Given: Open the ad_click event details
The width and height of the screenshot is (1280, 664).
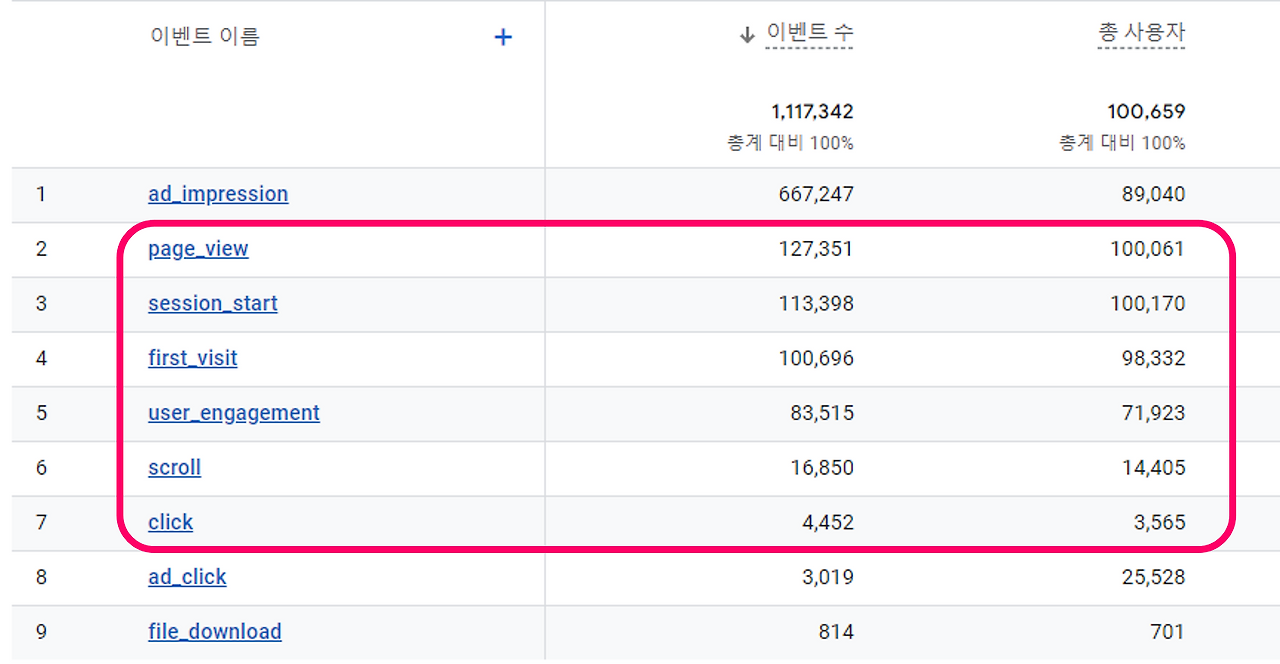Looking at the screenshot, I should click(187, 577).
